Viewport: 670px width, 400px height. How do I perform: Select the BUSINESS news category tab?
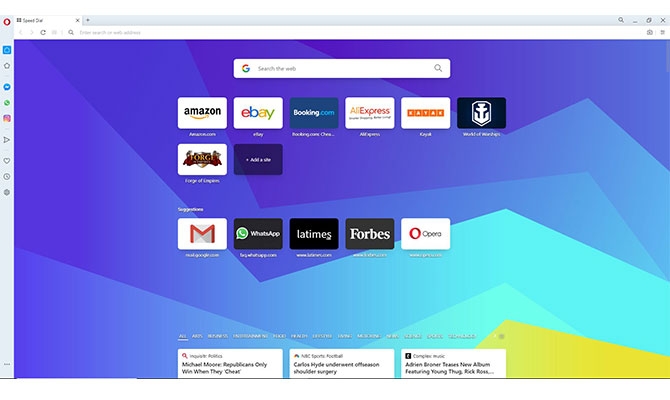(x=218, y=336)
